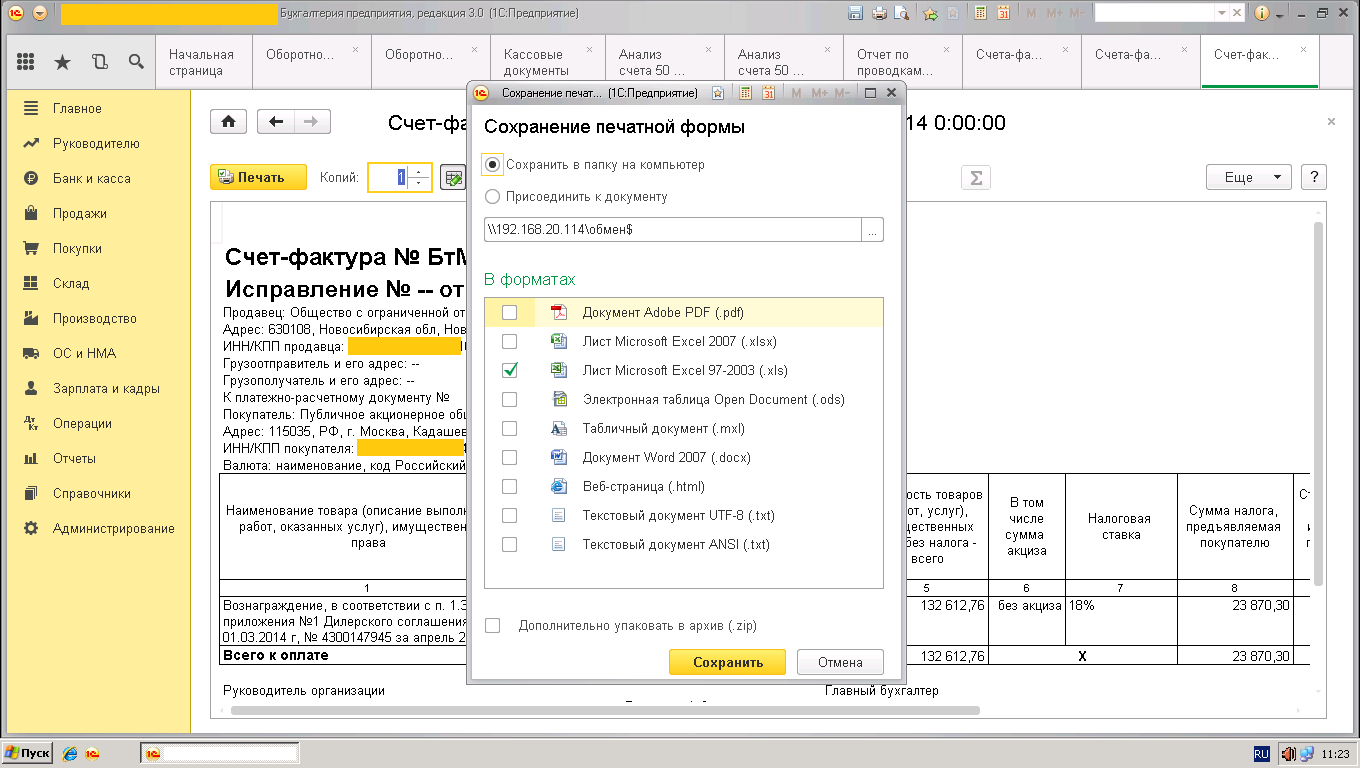Open the Зарплата и кадры section

tap(106, 388)
